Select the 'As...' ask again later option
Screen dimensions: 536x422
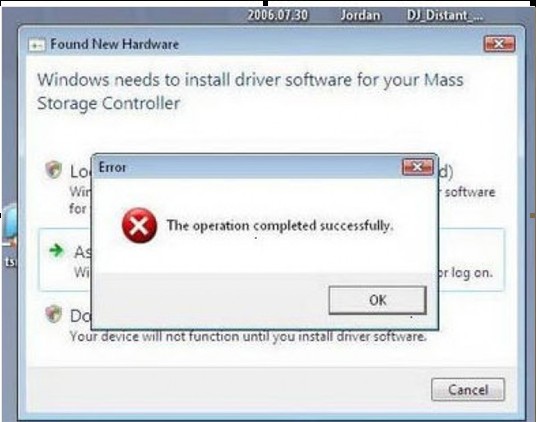click(65, 260)
